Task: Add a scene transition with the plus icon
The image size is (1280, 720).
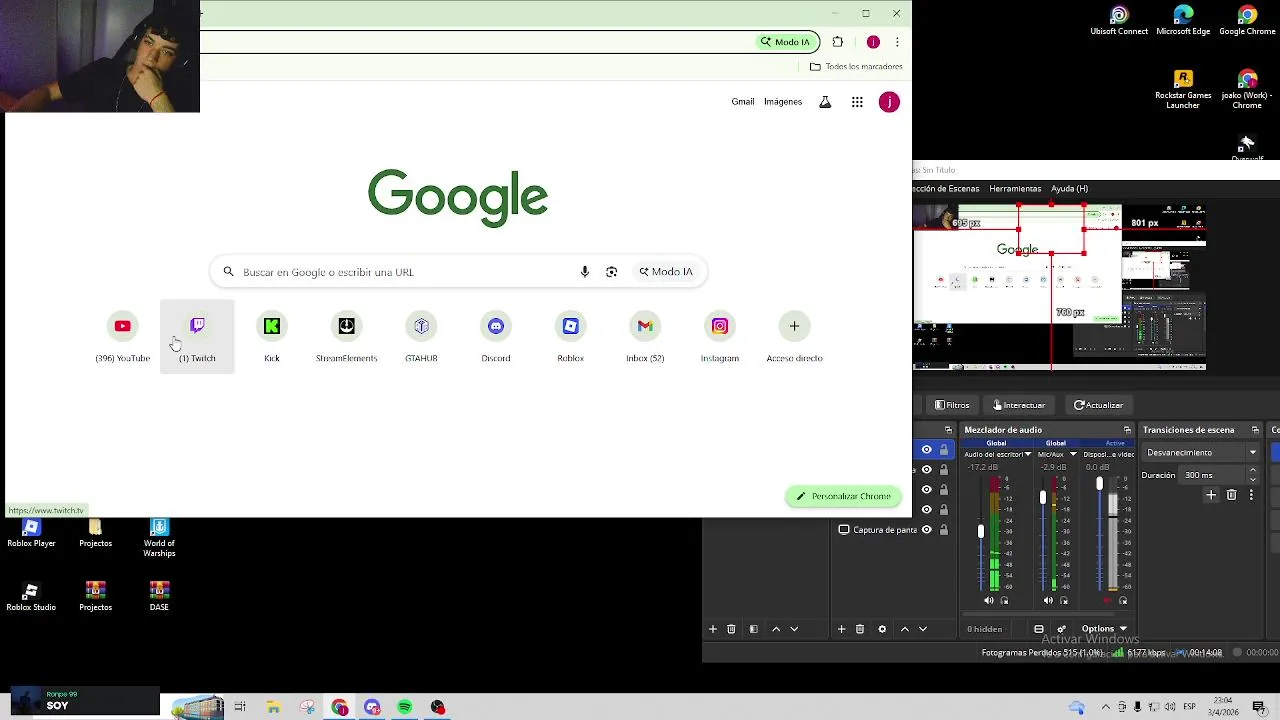Action: pos(1211,495)
